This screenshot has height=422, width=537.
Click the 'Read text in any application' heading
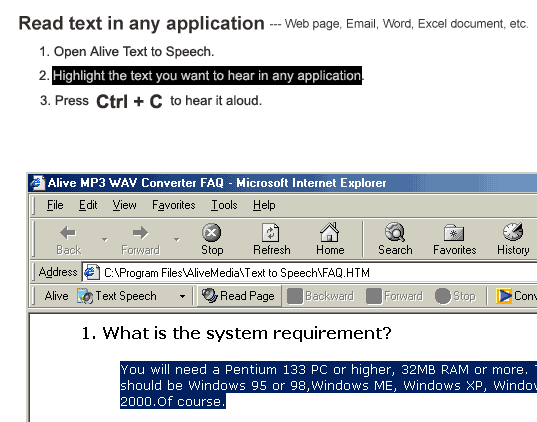click(141, 23)
